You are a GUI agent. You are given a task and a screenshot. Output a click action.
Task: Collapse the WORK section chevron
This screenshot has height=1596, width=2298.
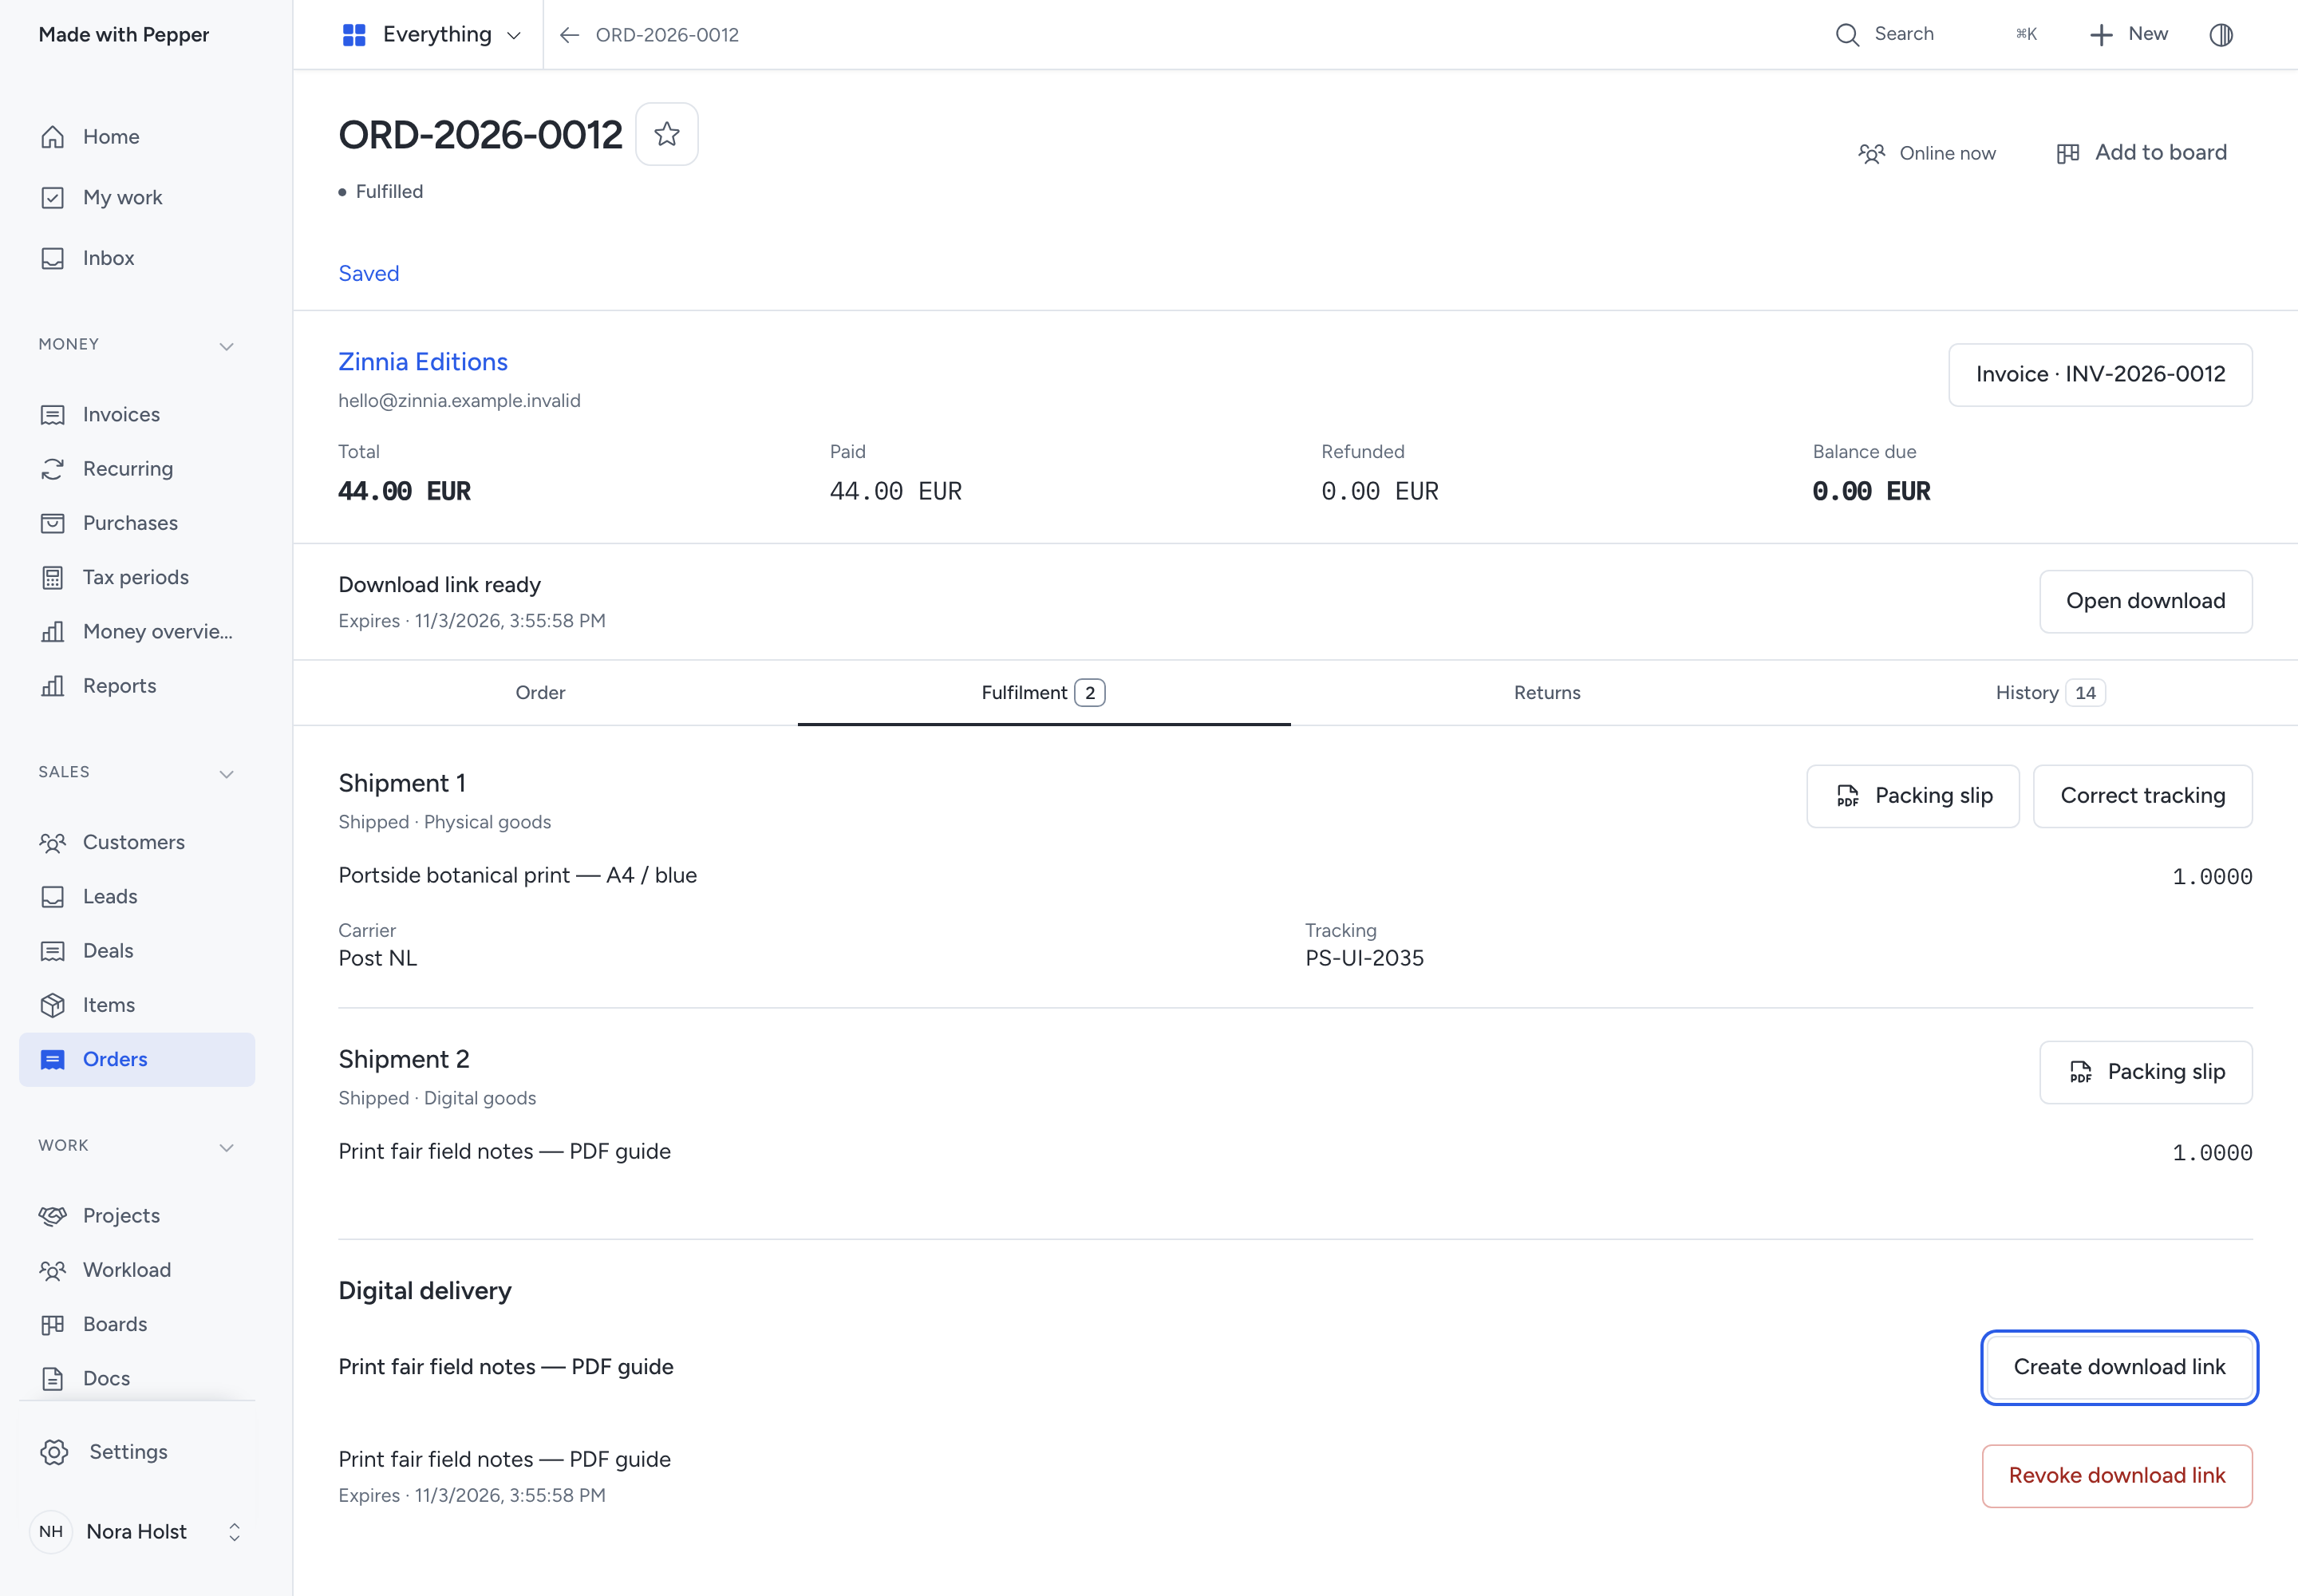(227, 1147)
